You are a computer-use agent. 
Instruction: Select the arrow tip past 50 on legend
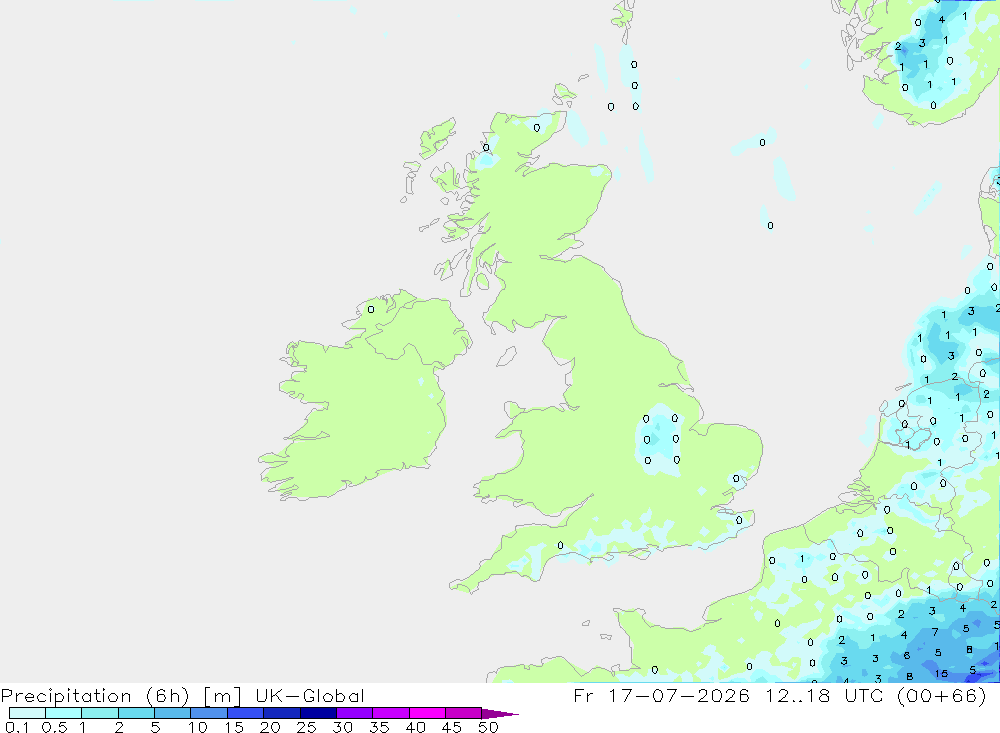coord(501,714)
